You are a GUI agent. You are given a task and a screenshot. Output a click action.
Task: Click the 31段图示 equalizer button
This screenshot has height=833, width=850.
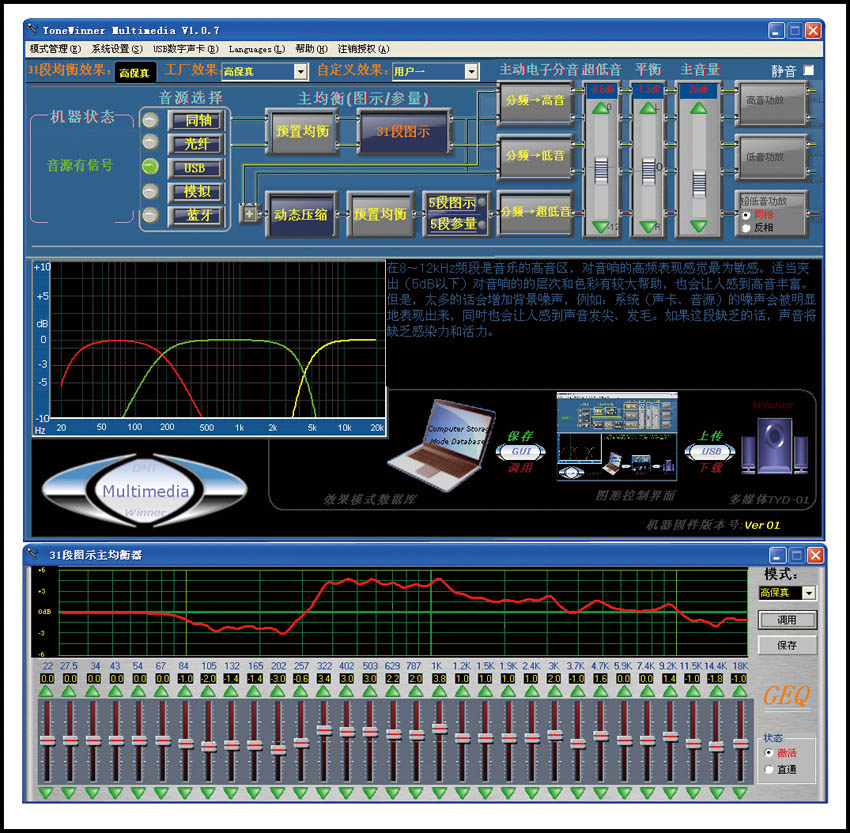coord(404,130)
